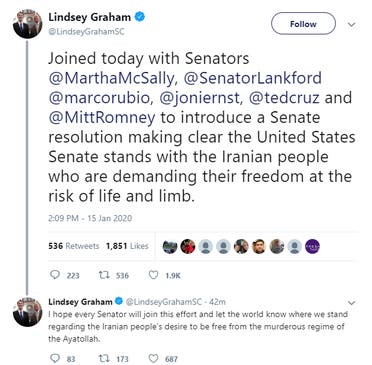372x365 pixels.
Task: Open the chevron menu on the reply tweet
Action: coord(352,303)
